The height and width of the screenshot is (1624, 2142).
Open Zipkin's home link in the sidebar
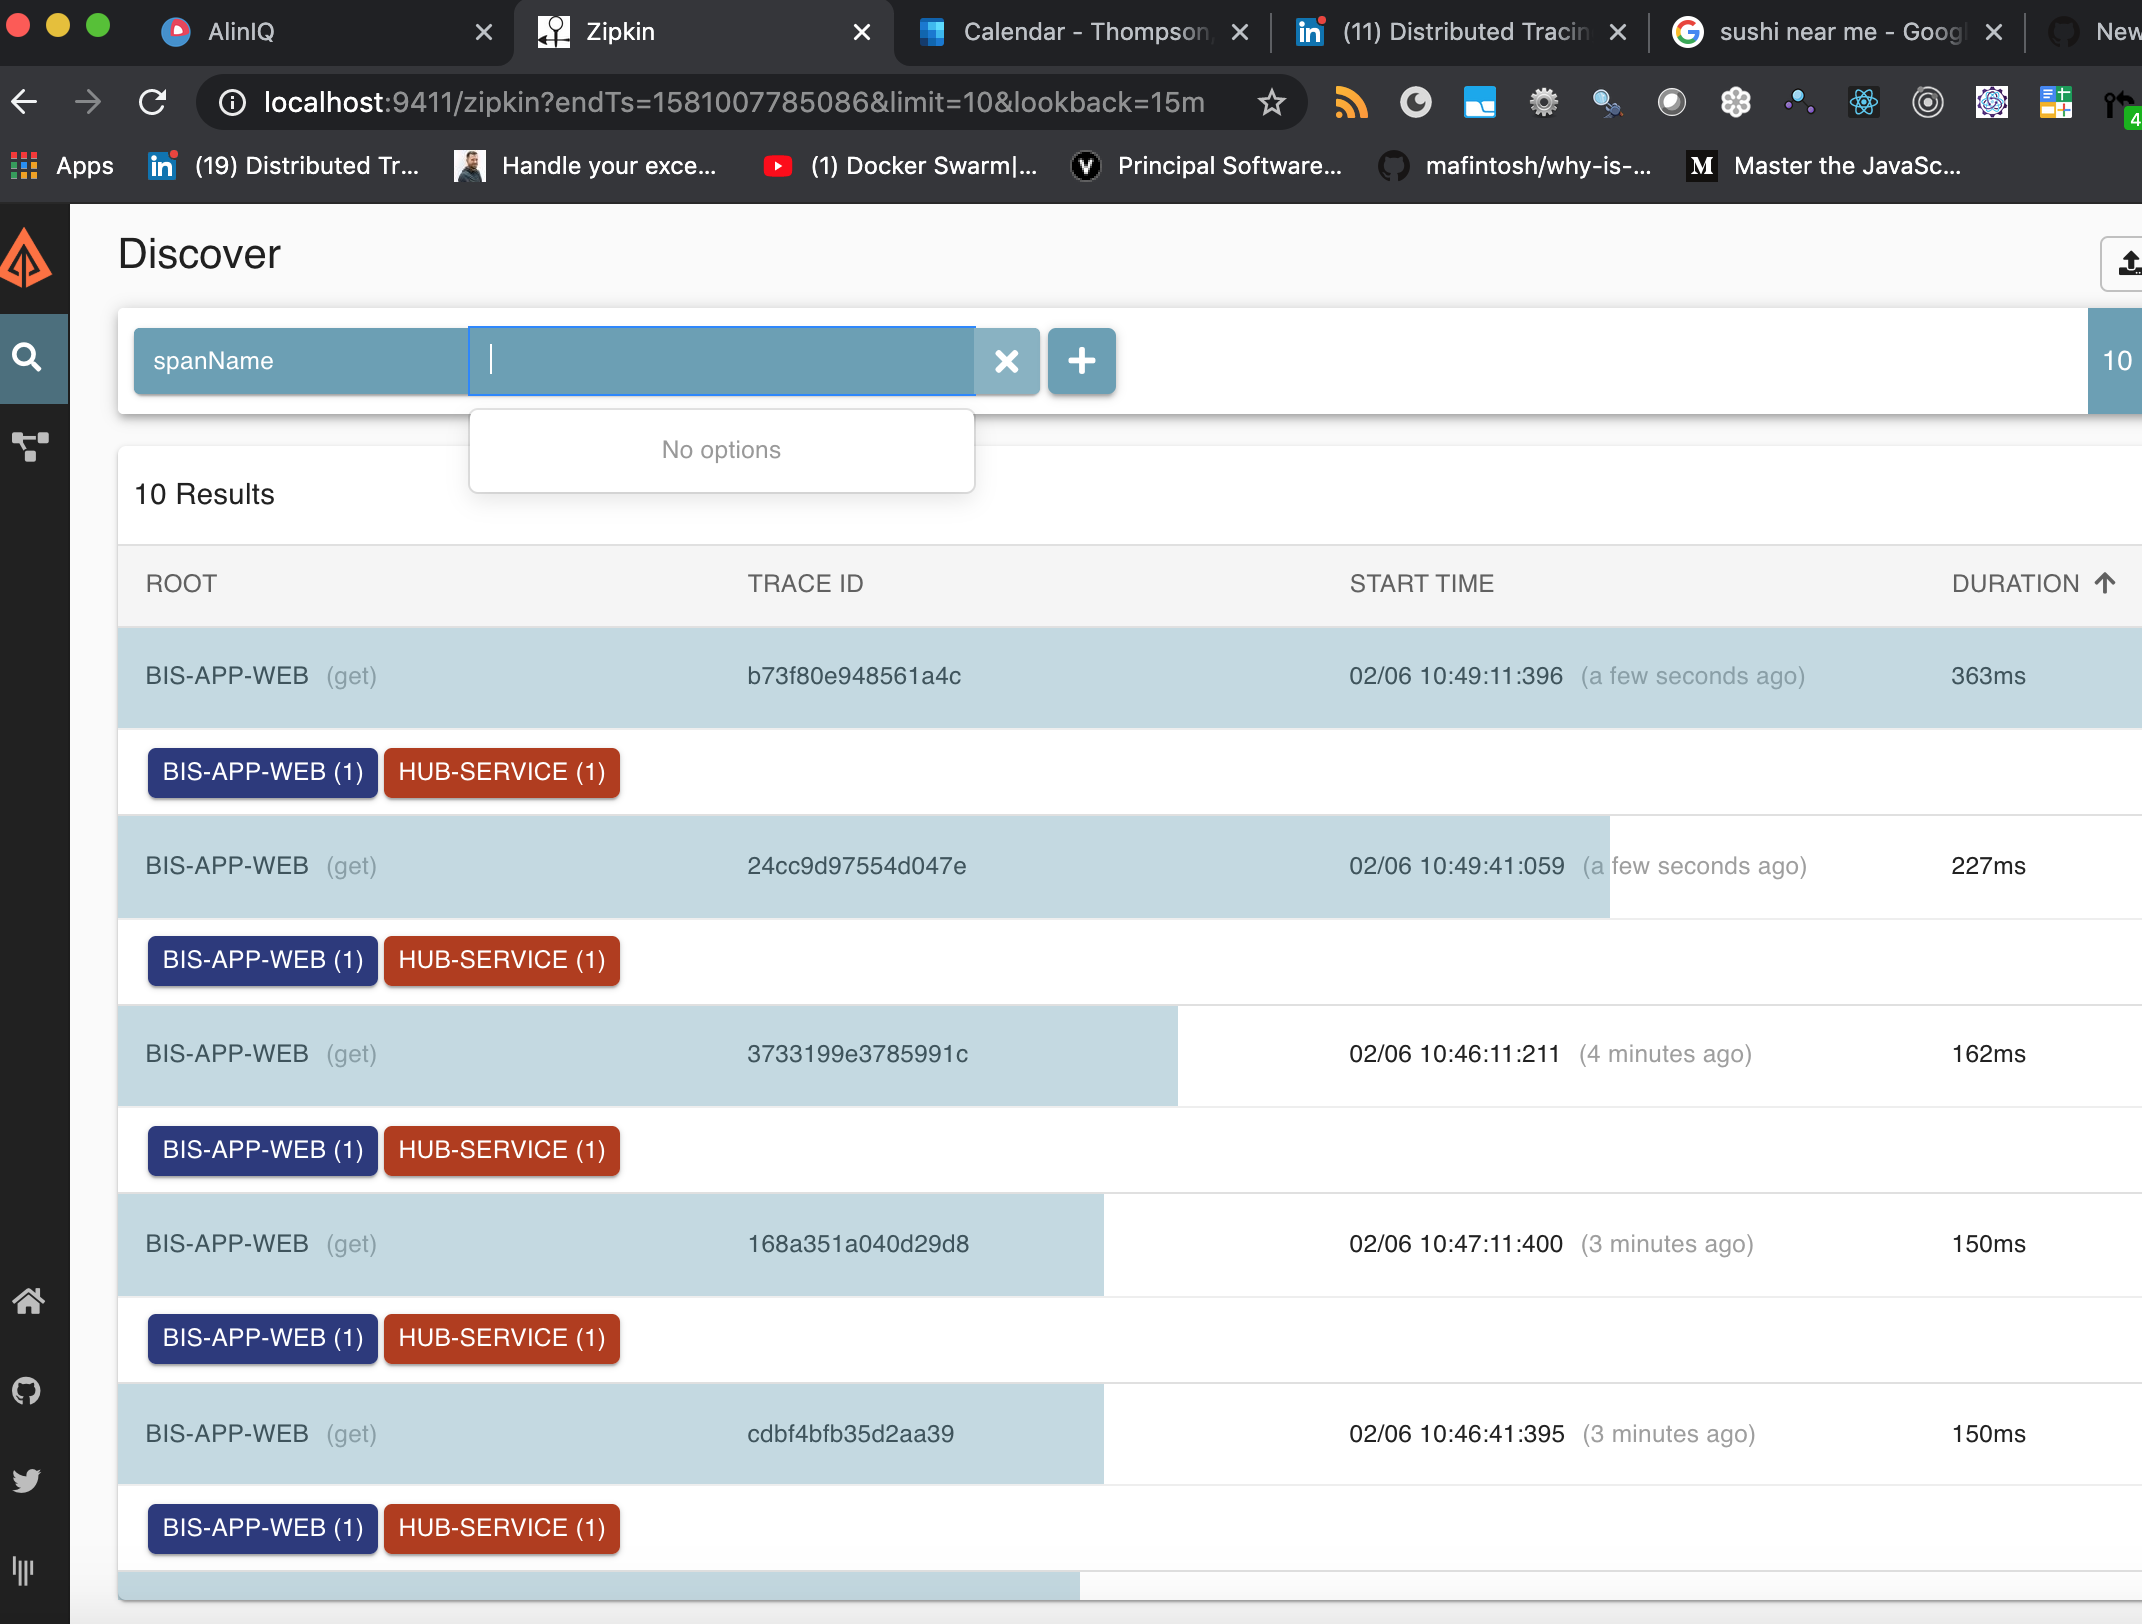coord(28,1301)
